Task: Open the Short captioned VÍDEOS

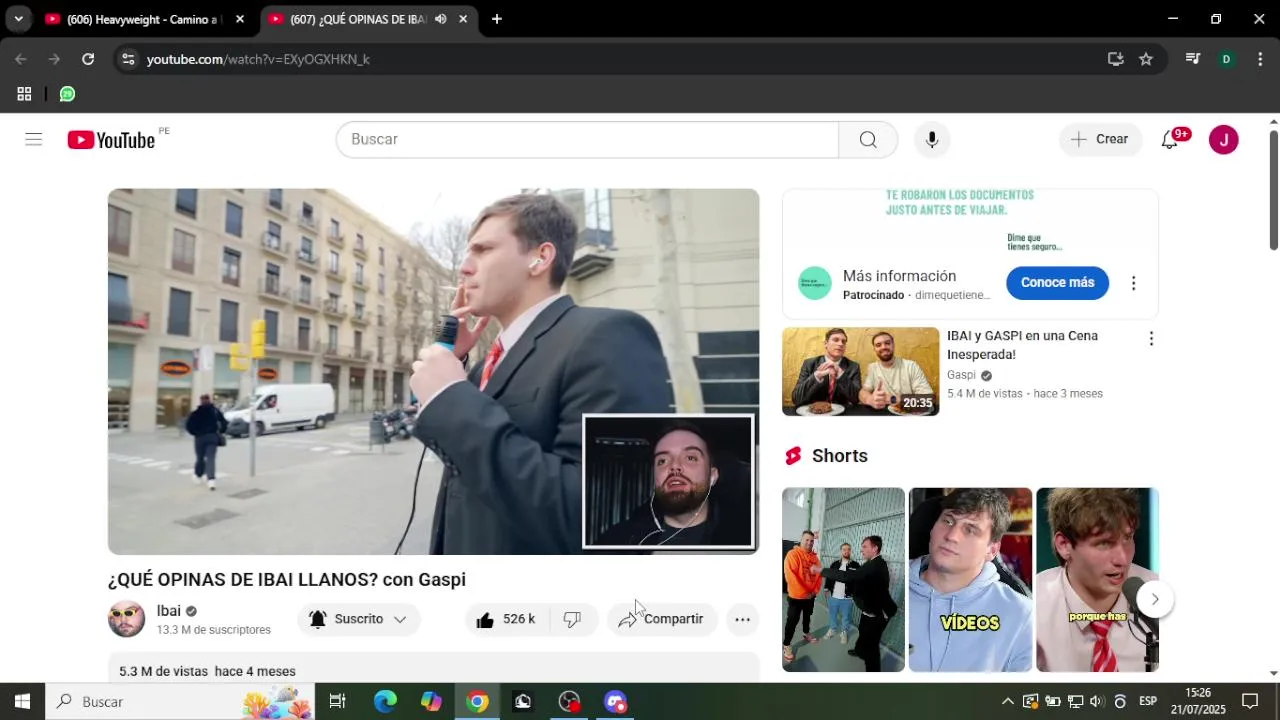Action: (x=970, y=580)
